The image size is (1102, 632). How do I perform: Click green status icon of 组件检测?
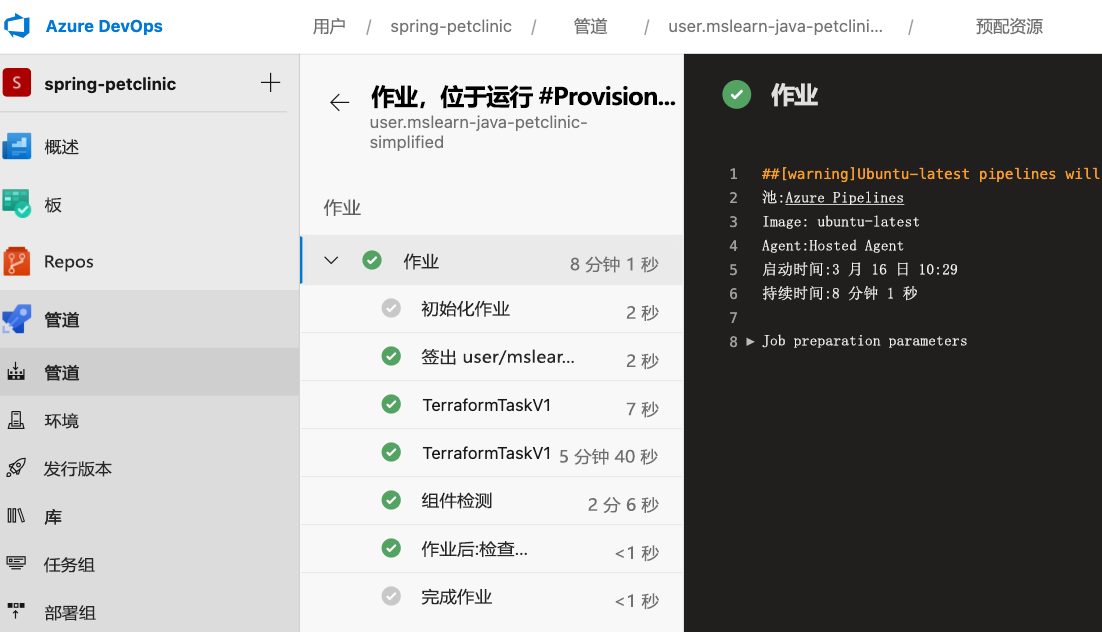tap(391, 500)
